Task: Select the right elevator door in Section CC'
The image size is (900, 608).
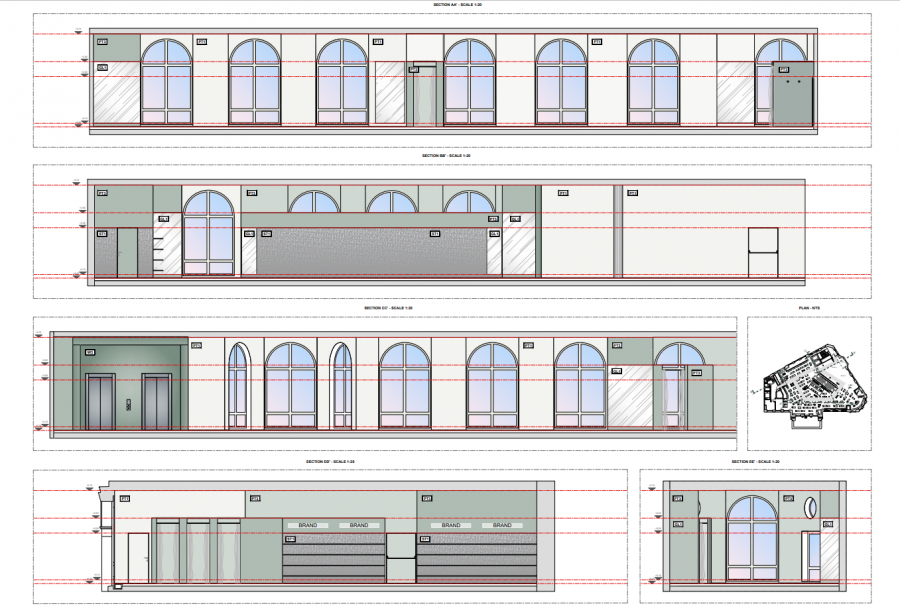Action: 157,401
